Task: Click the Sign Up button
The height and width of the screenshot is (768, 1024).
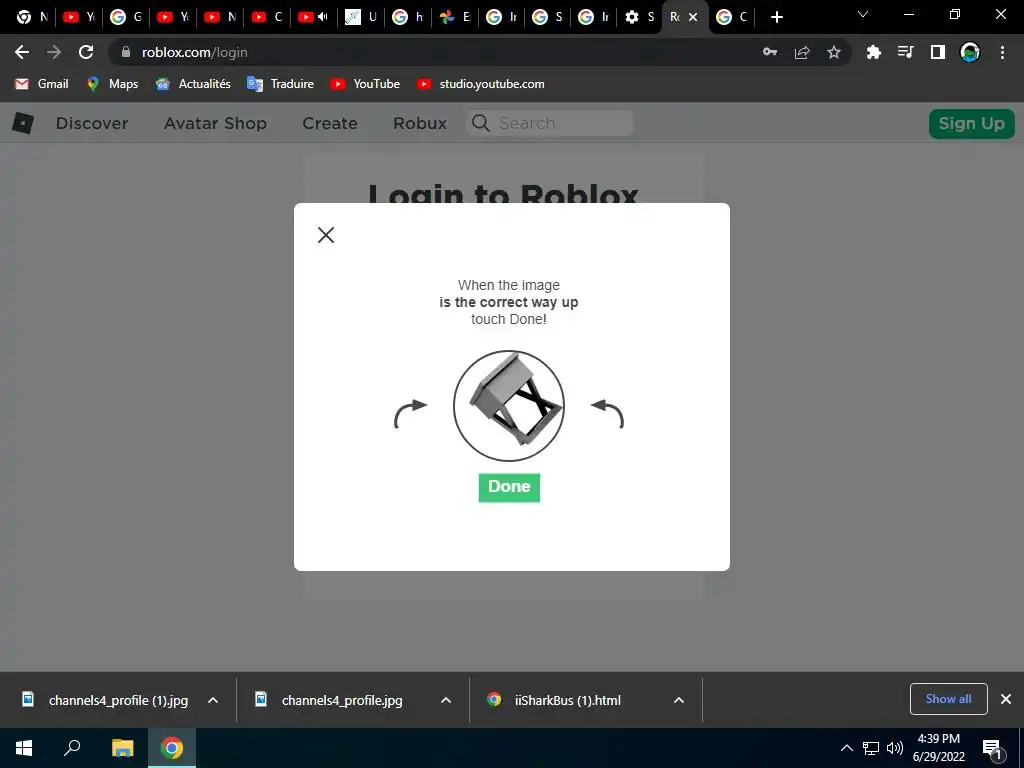Action: pos(972,123)
